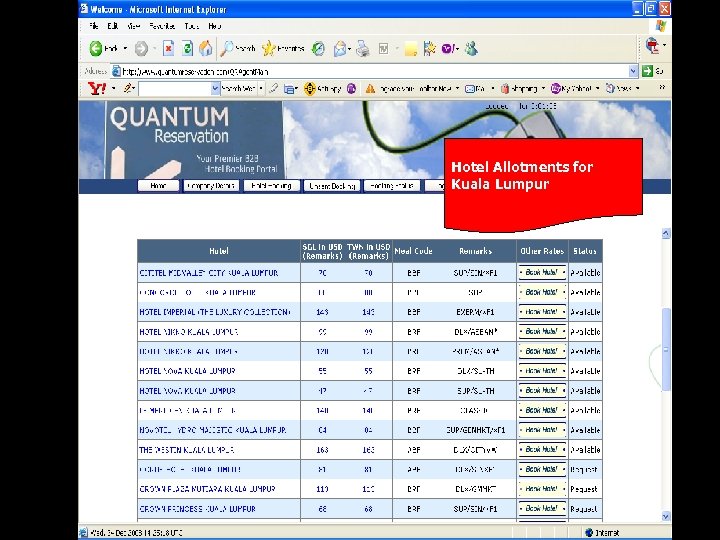This screenshot has height=540, width=720.
Task: Open the Yahoo search box dropdown arrow
Action: point(215,89)
